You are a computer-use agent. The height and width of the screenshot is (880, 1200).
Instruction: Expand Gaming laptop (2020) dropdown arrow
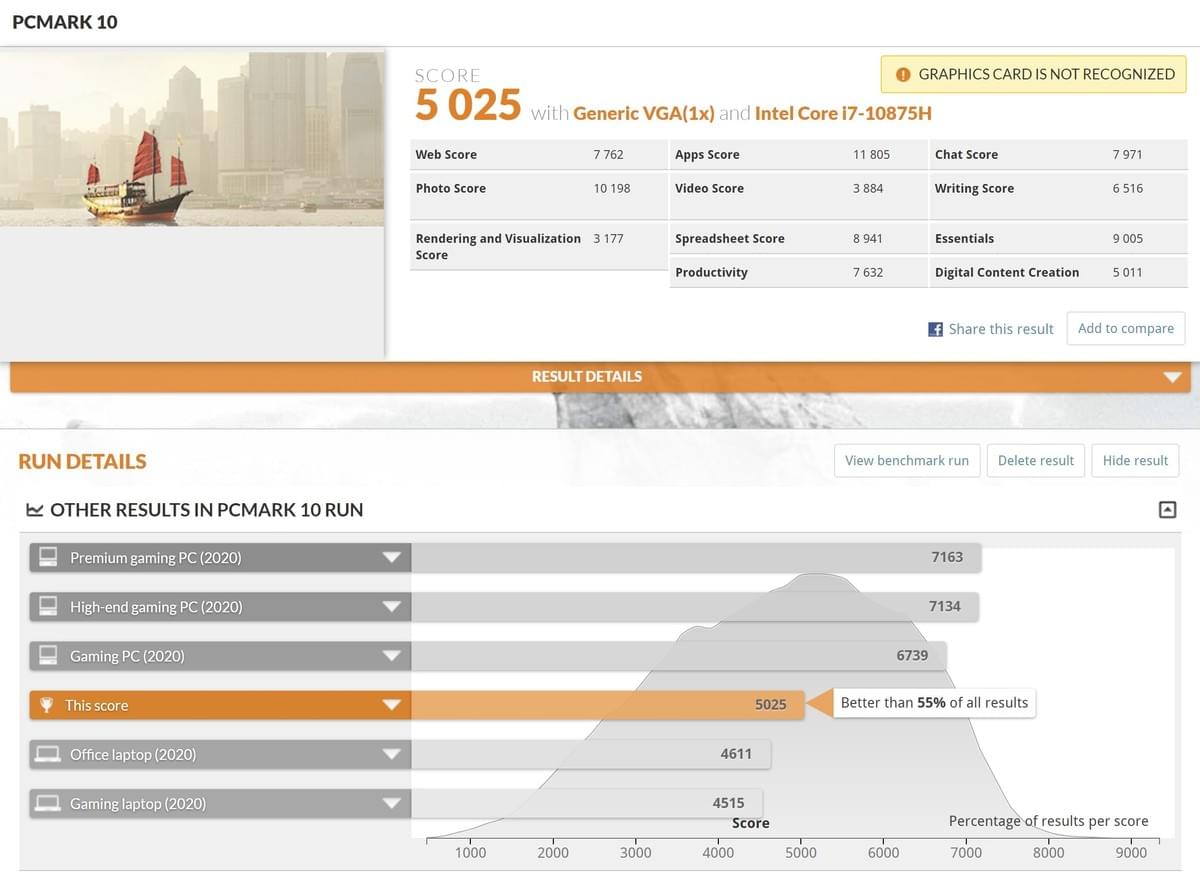click(x=391, y=803)
